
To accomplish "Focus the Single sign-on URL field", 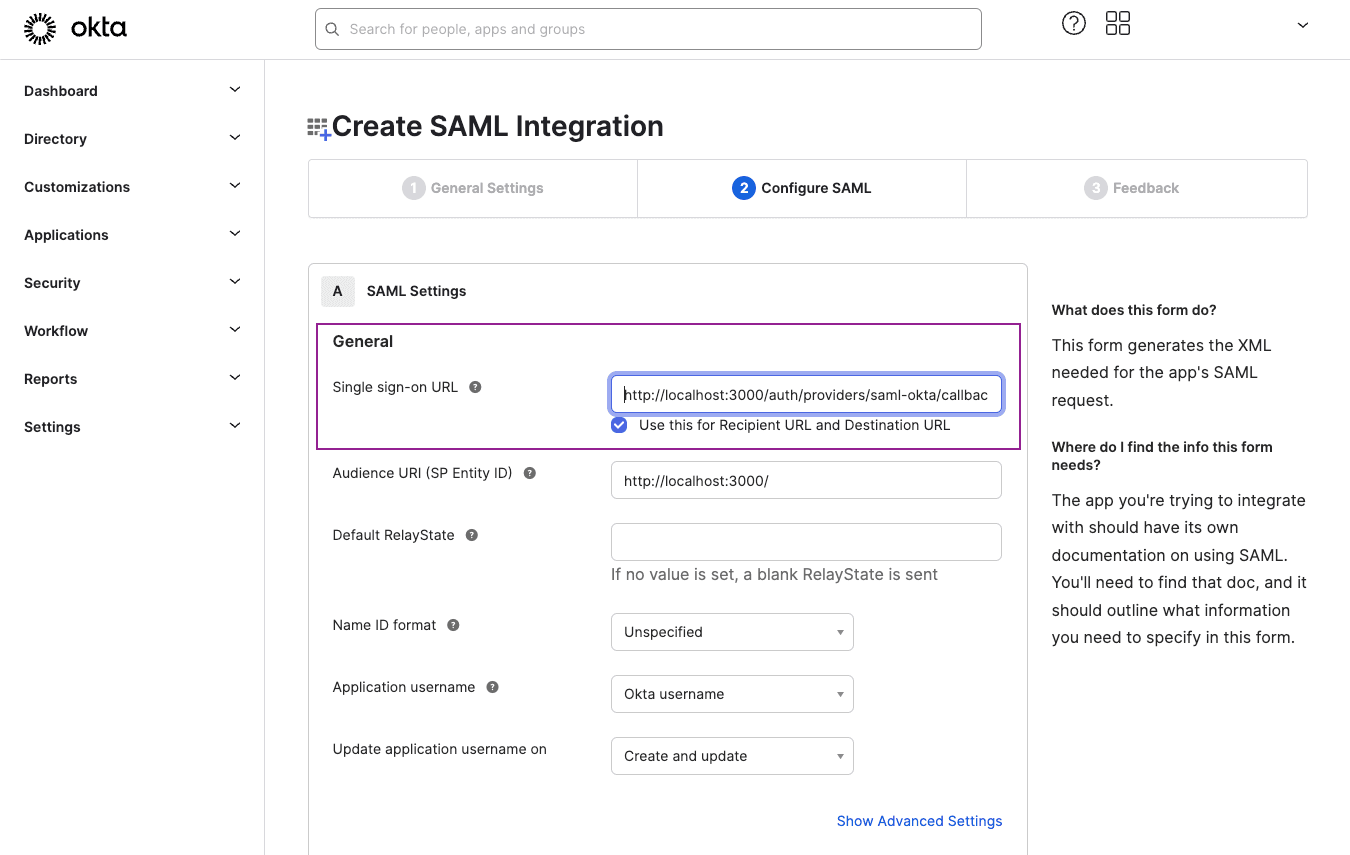I will point(806,395).
